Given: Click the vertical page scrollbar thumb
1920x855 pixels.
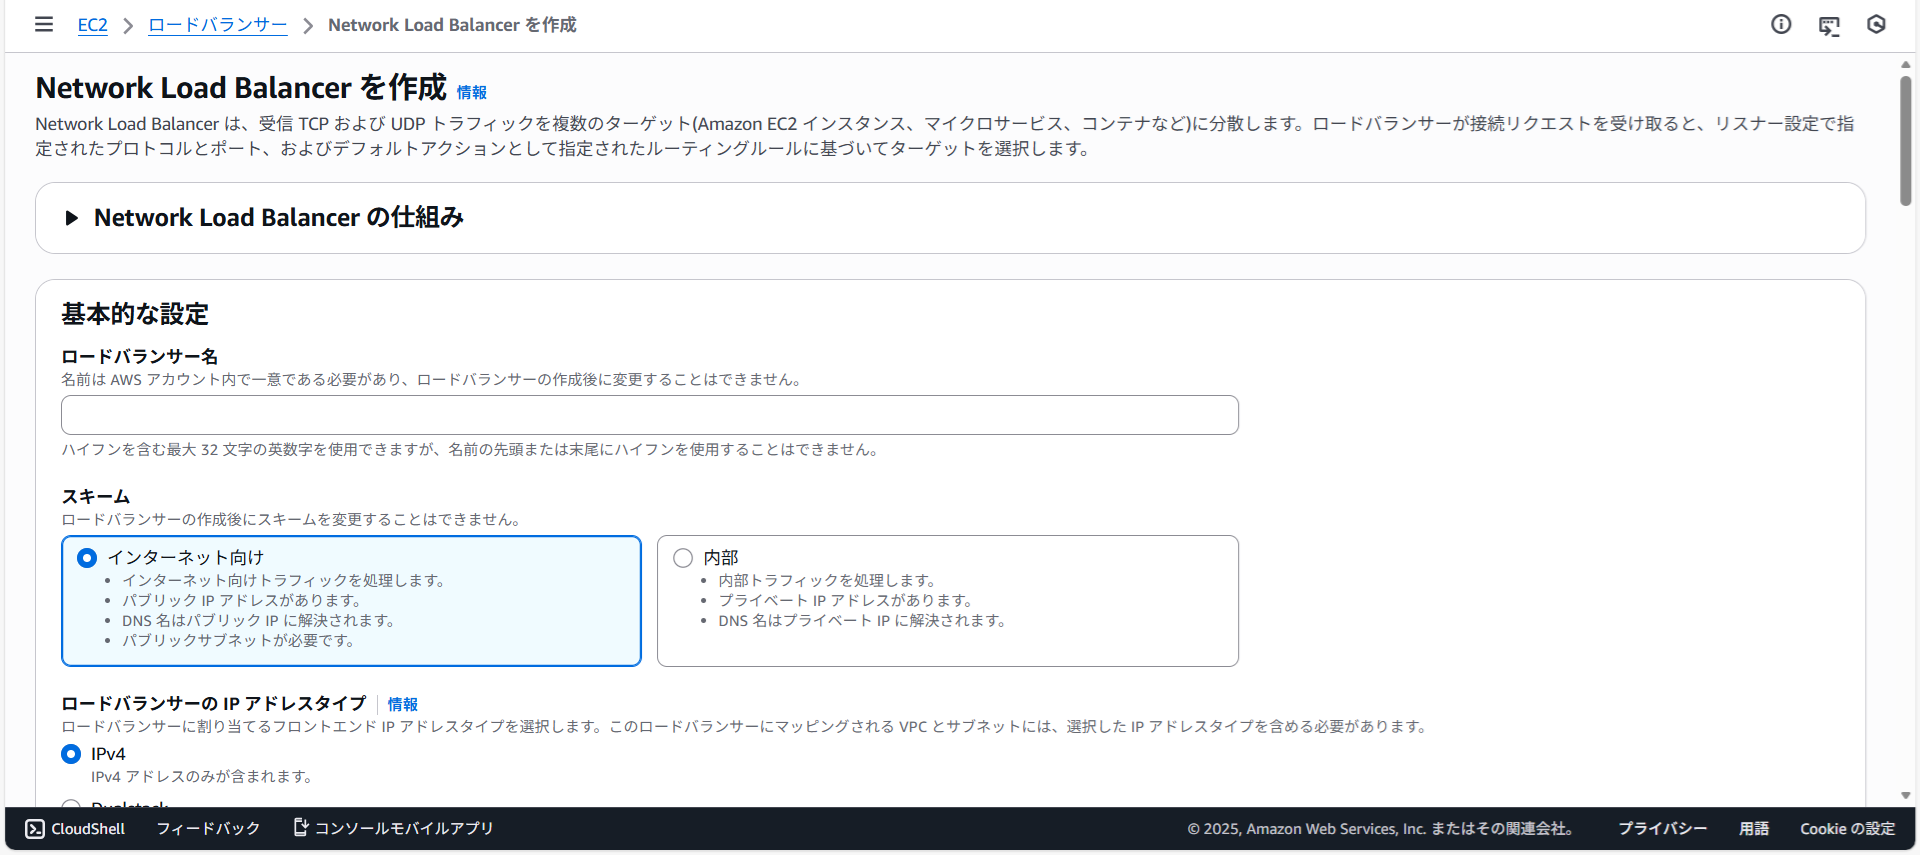Looking at the screenshot, I should (x=1906, y=140).
